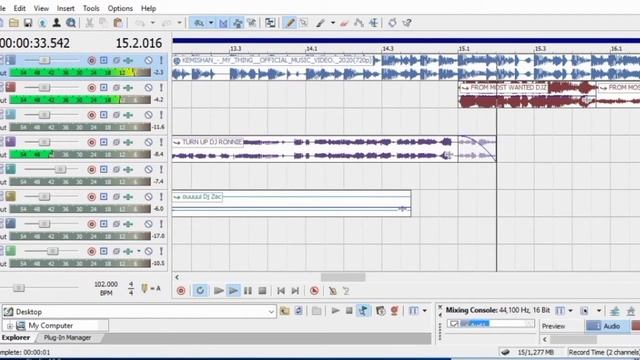Click the Undo arrow icon
This screenshot has height=360, width=640.
pyautogui.click(x=140, y=23)
